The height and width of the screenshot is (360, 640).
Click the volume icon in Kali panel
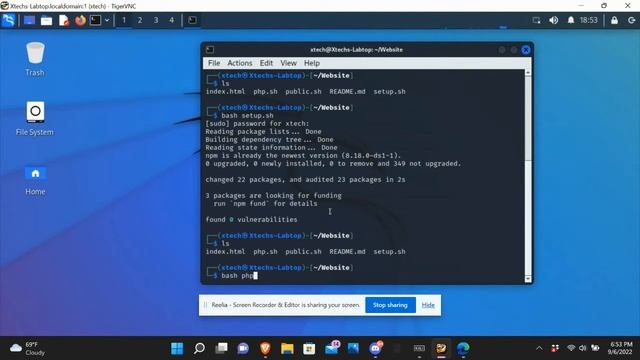pyautogui.click(x=553, y=20)
